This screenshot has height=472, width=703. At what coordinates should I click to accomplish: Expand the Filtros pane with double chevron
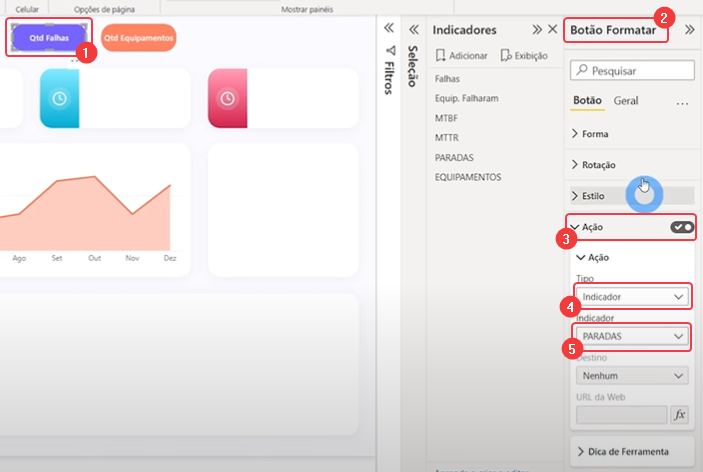click(389, 29)
